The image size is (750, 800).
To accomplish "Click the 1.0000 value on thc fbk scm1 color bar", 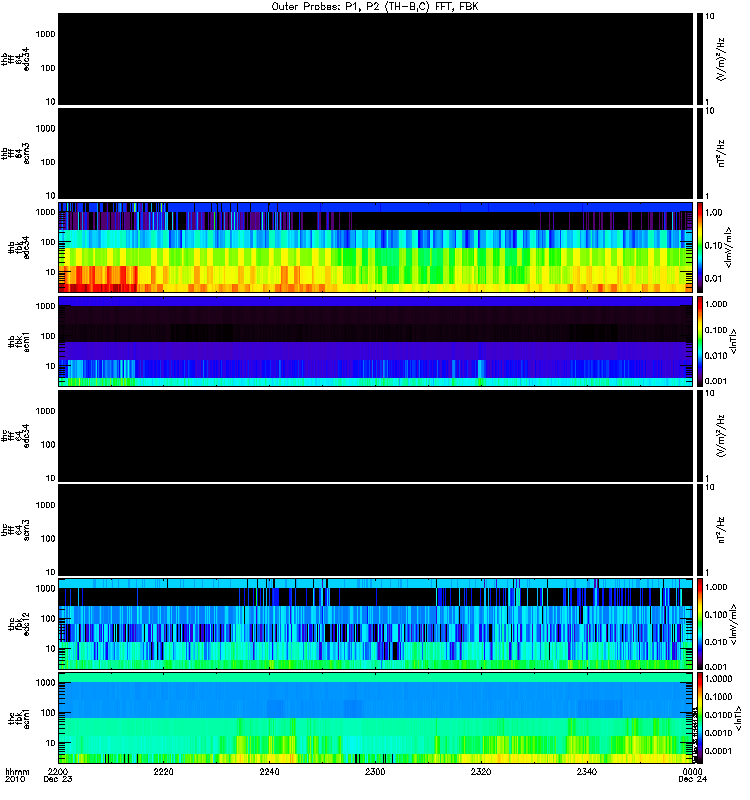I will click(718, 679).
